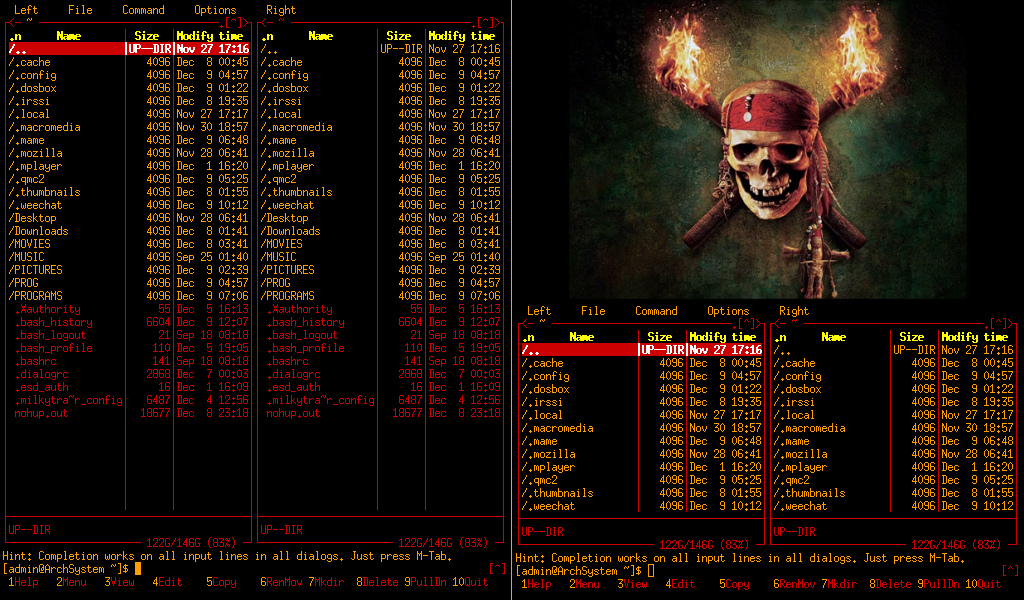Click 1Help in the large terminal's function bar
1024x600 pixels.
(23, 582)
